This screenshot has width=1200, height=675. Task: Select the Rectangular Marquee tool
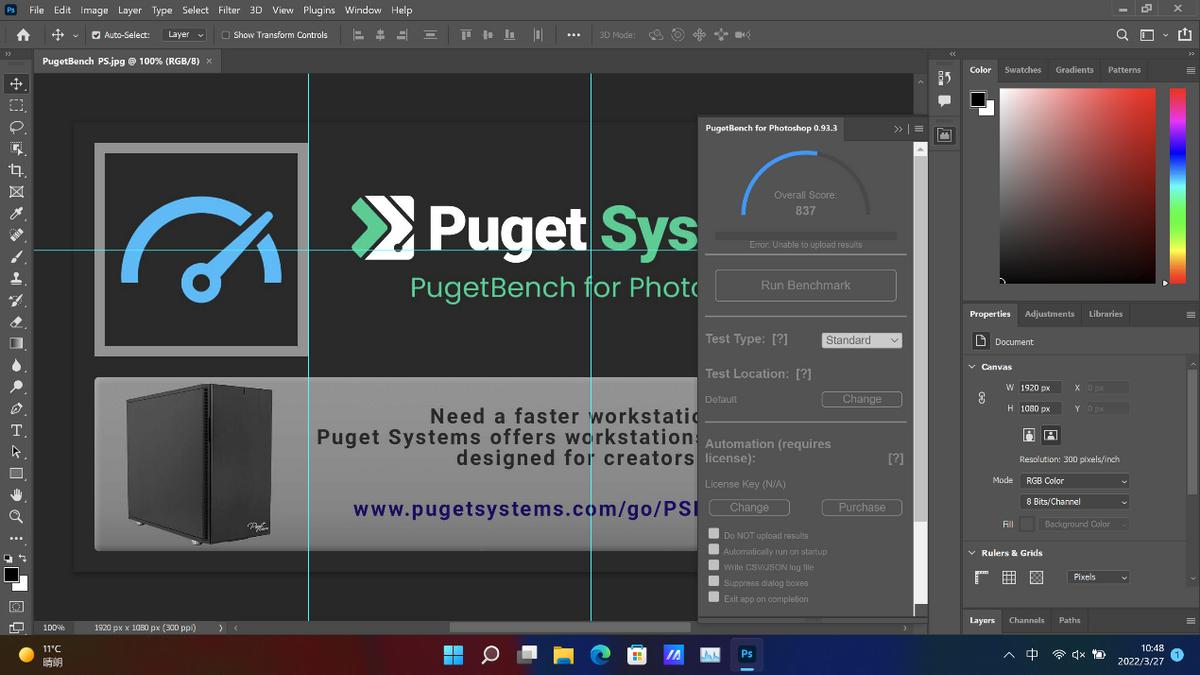pos(16,105)
